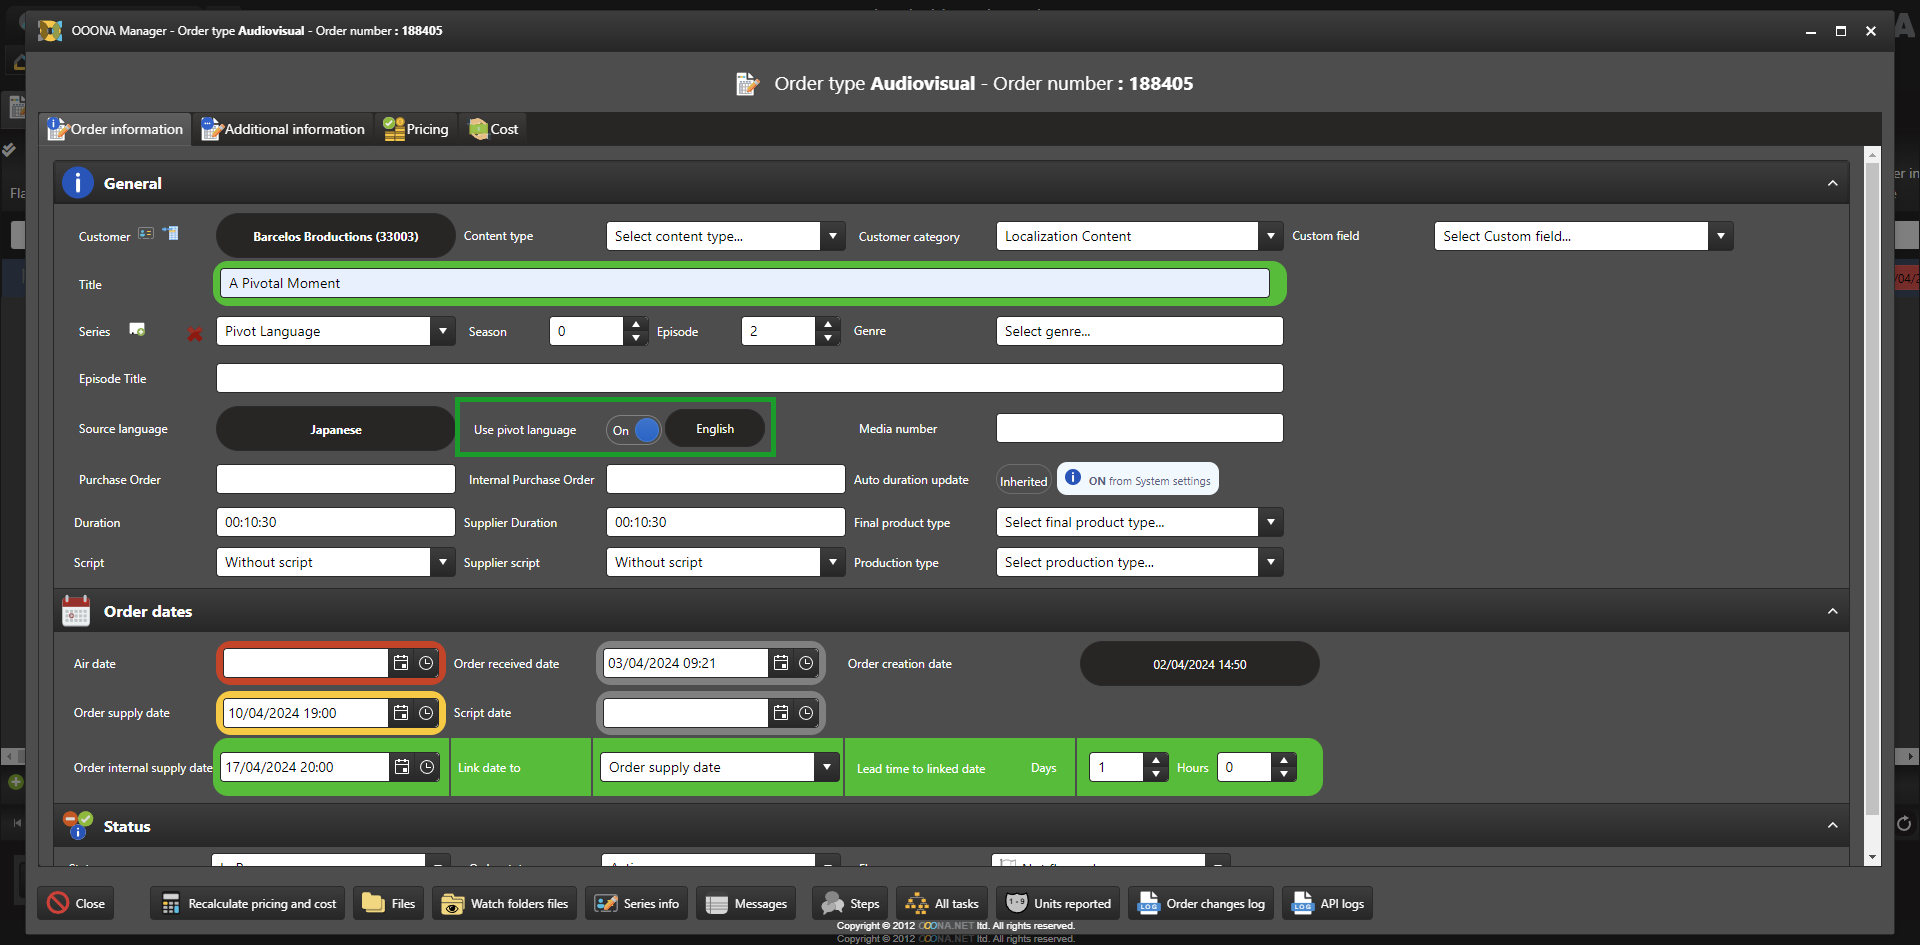Click the add series icon

(138, 330)
